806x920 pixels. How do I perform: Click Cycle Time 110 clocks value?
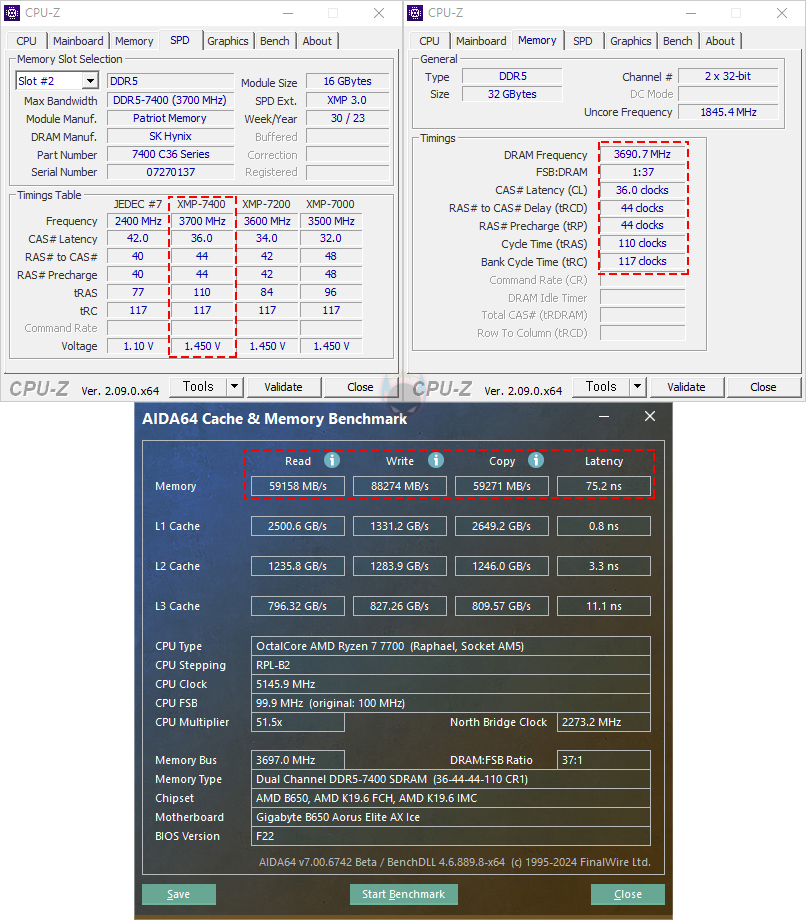pos(642,243)
